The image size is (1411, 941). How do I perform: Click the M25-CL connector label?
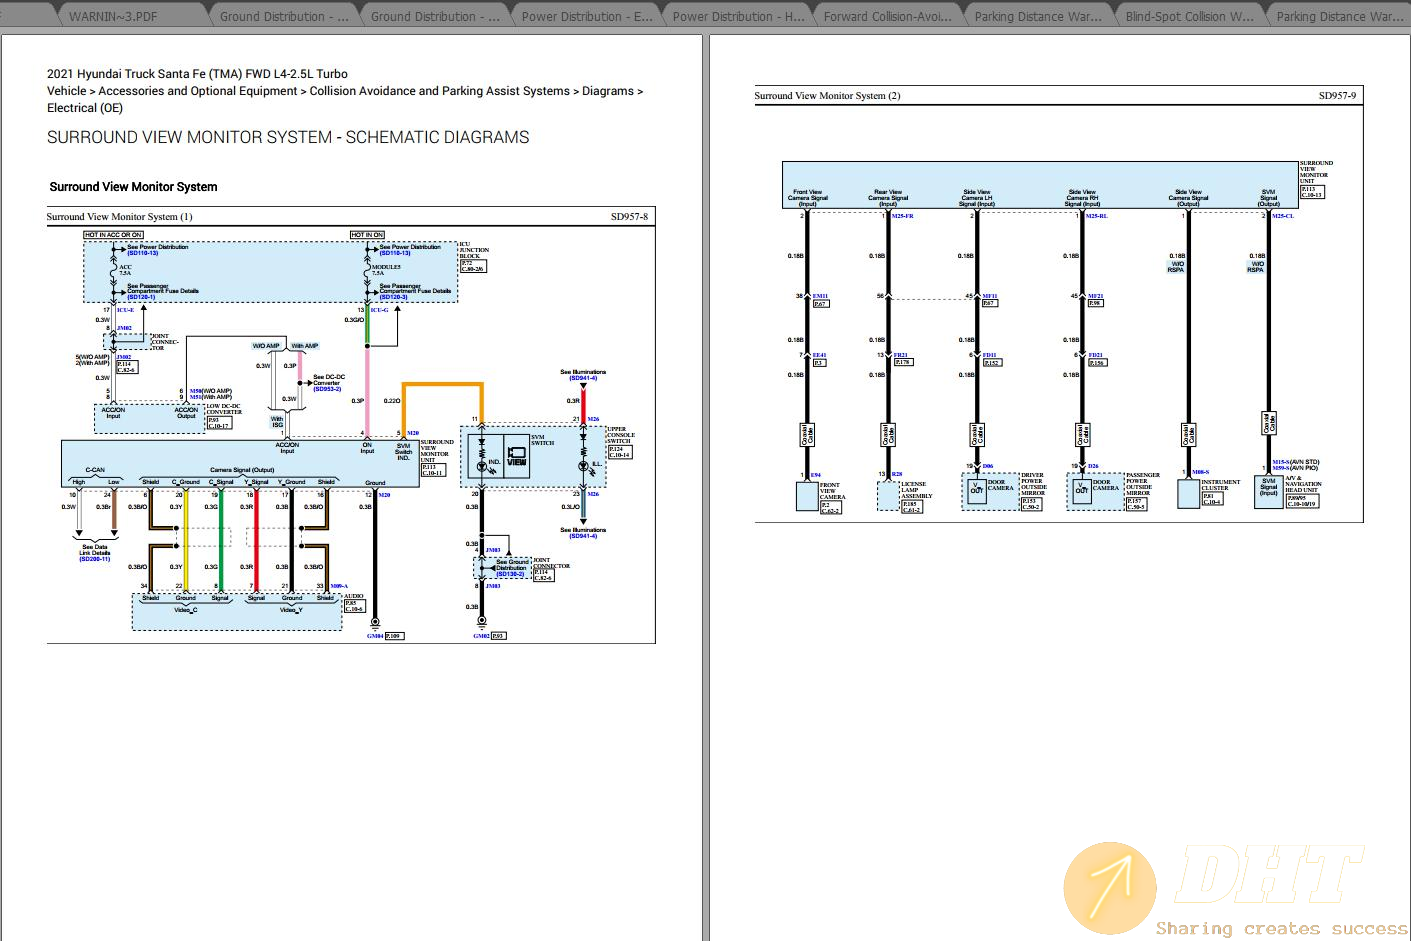pyautogui.click(x=1283, y=216)
